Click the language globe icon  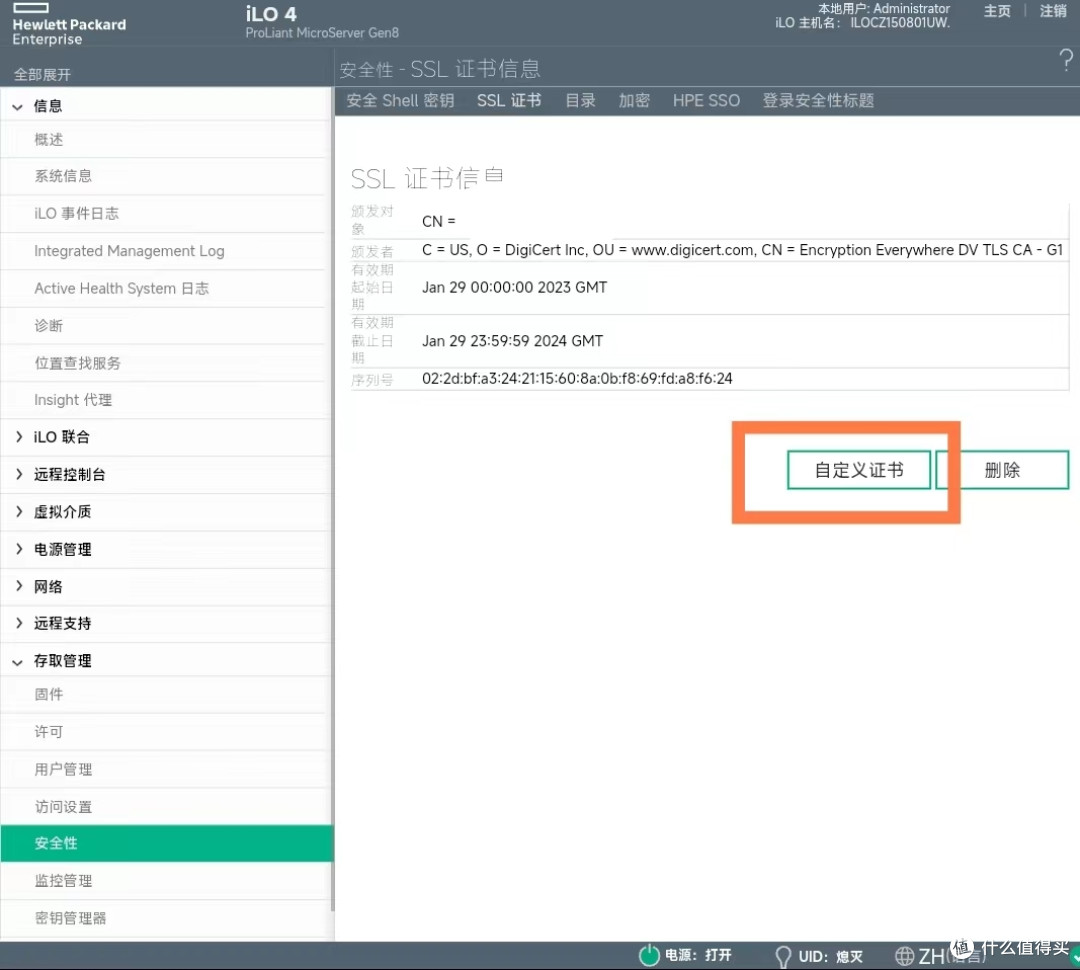tap(904, 956)
